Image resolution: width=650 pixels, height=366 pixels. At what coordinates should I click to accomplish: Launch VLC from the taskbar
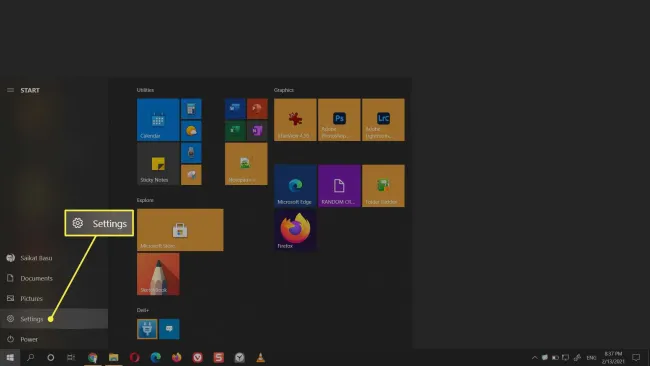(260, 357)
